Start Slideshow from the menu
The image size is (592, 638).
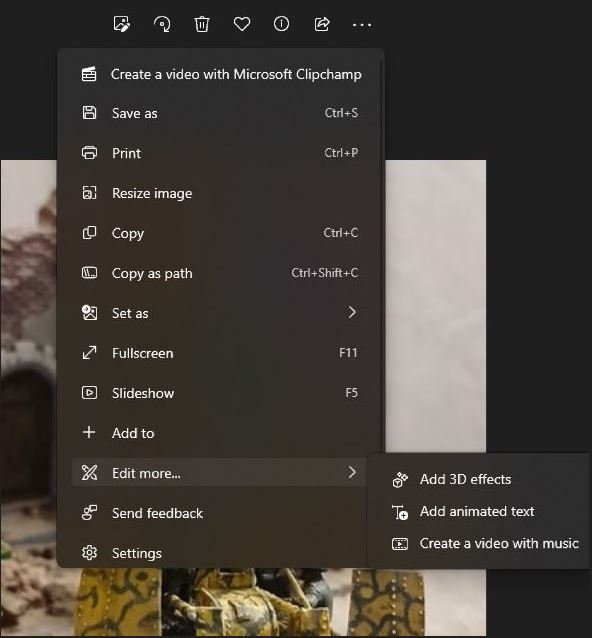tap(220, 393)
